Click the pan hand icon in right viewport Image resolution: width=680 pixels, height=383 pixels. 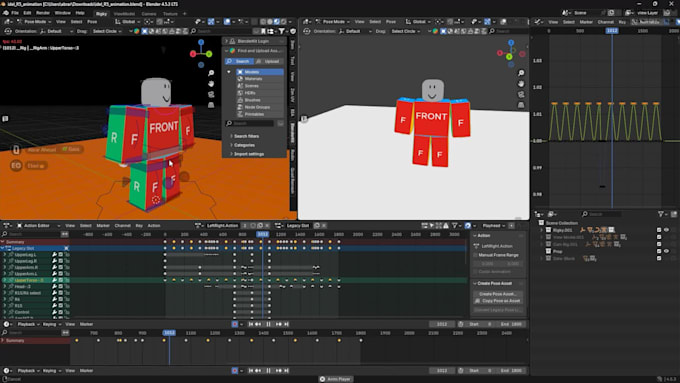coord(521,83)
